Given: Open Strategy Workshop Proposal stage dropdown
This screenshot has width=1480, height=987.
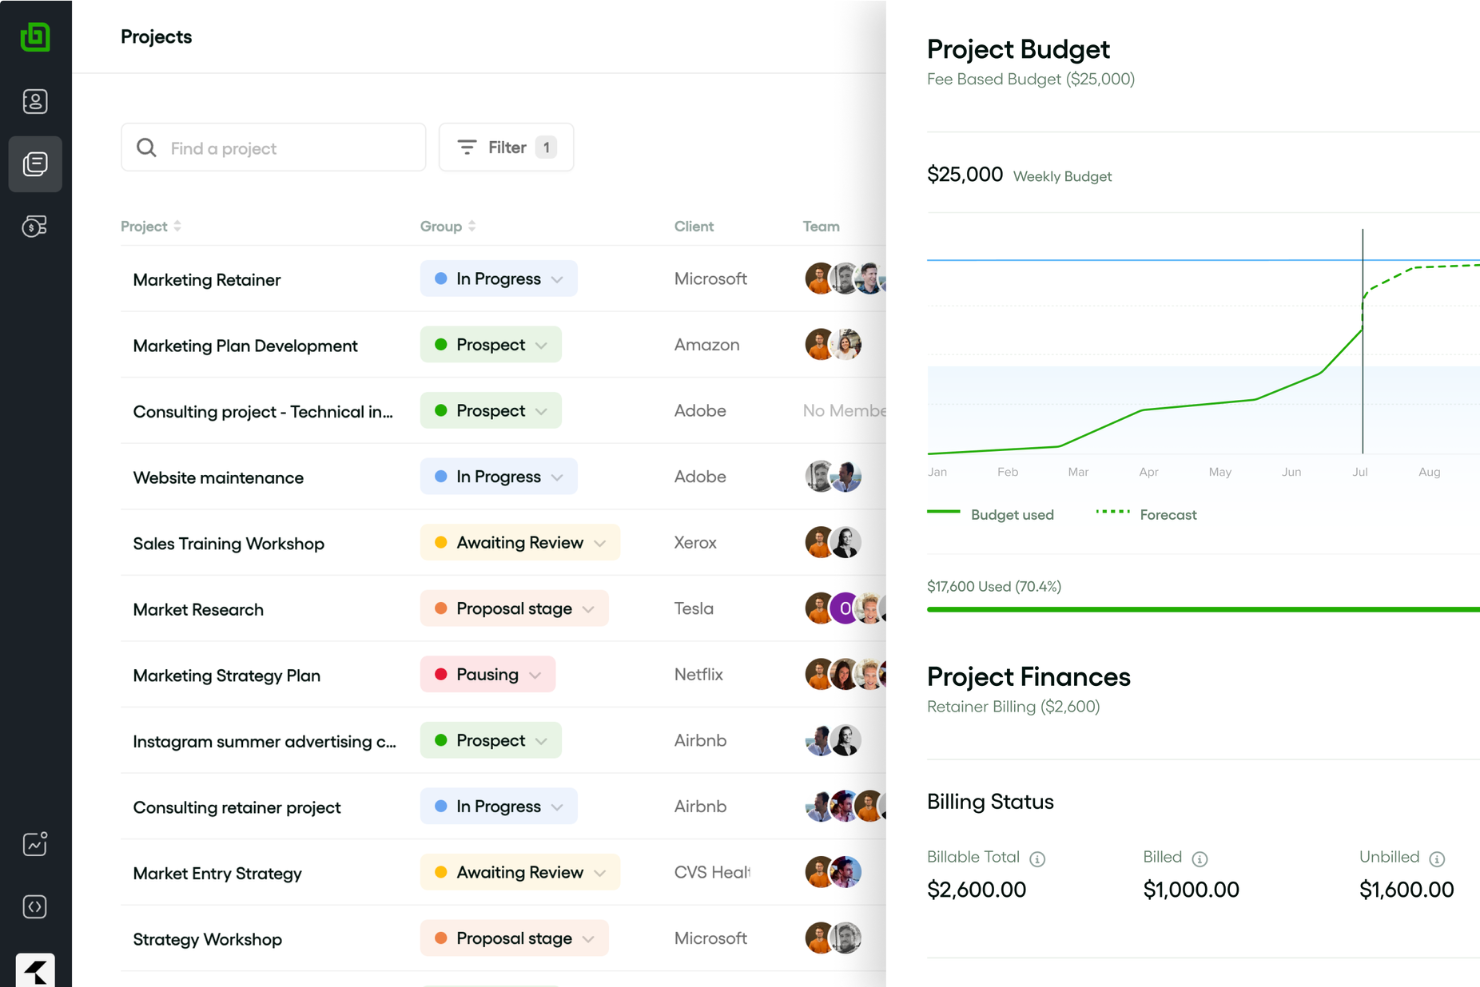Looking at the screenshot, I should pos(514,939).
